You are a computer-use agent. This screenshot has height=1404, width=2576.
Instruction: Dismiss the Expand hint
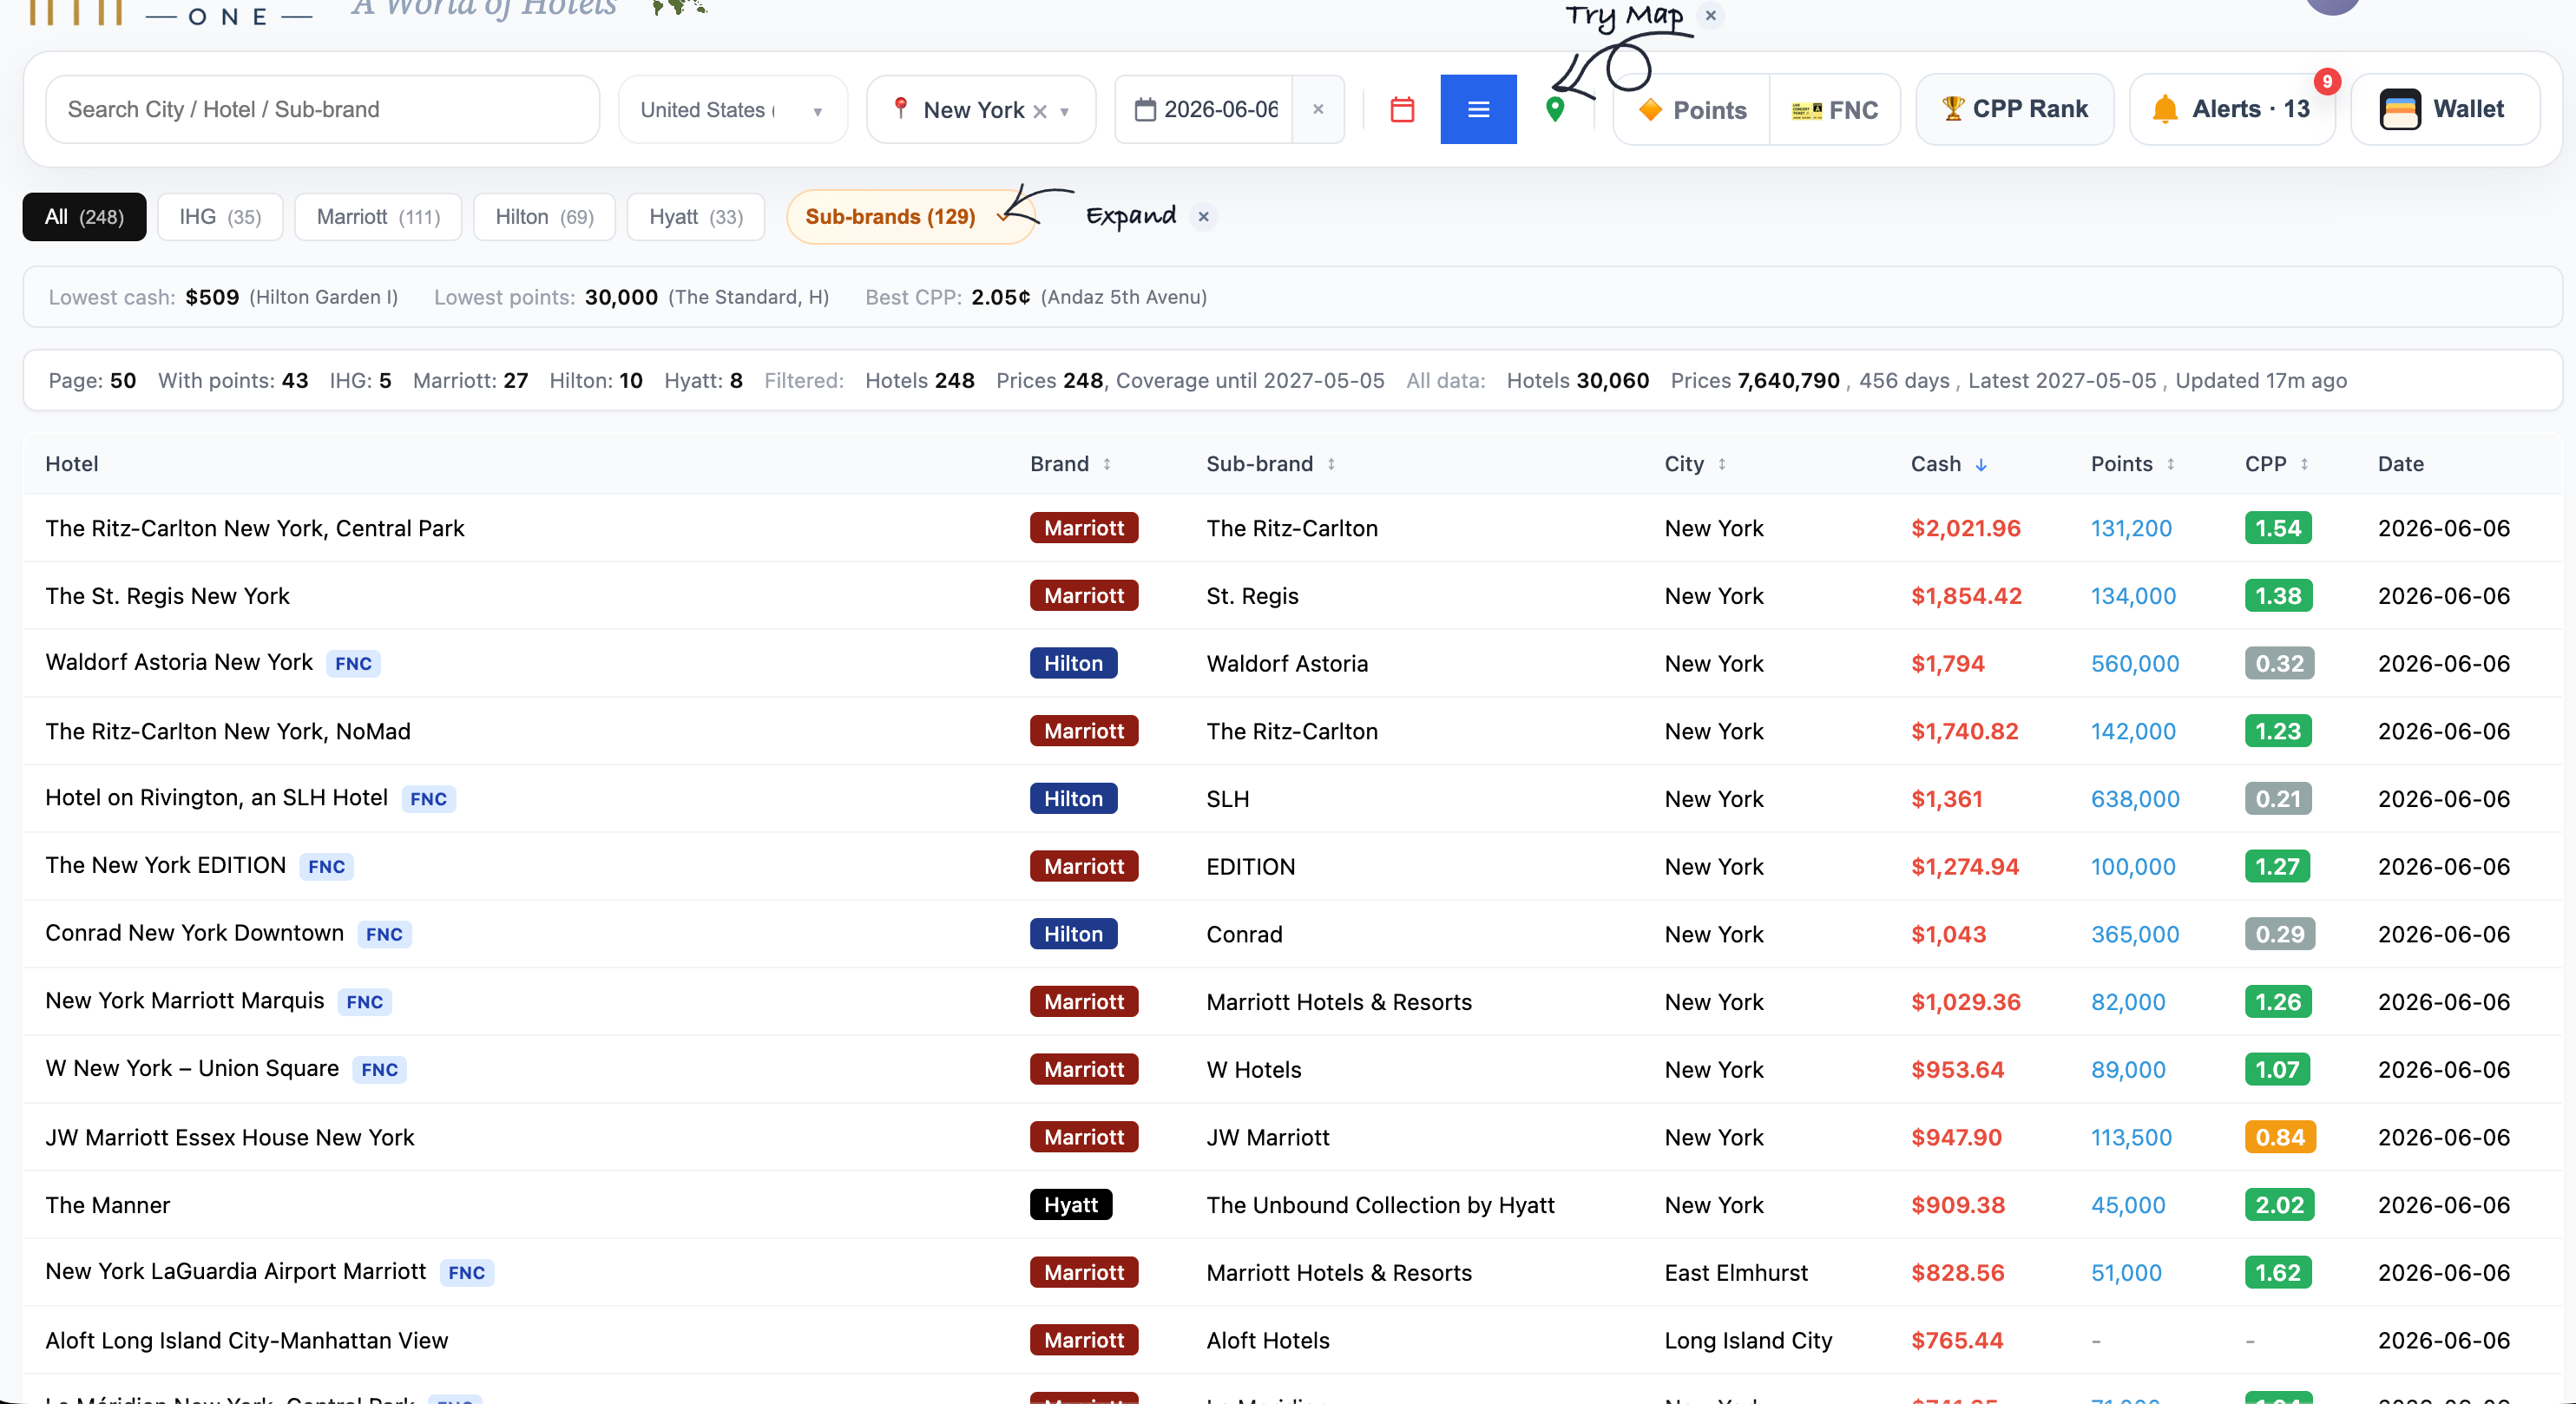[1204, 216]
